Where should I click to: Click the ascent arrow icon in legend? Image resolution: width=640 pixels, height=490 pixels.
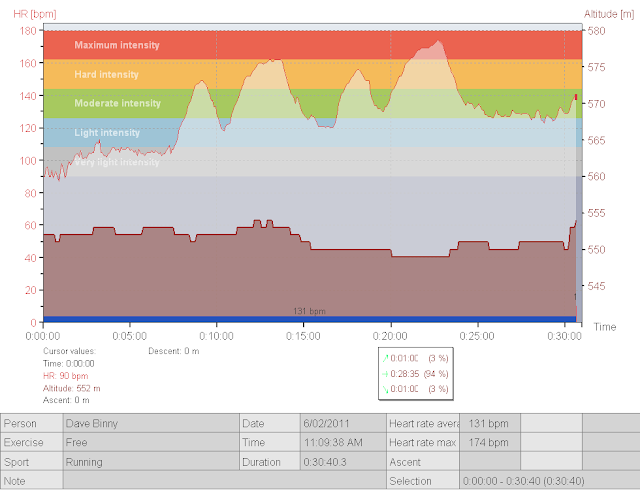[x=385, y=359]
